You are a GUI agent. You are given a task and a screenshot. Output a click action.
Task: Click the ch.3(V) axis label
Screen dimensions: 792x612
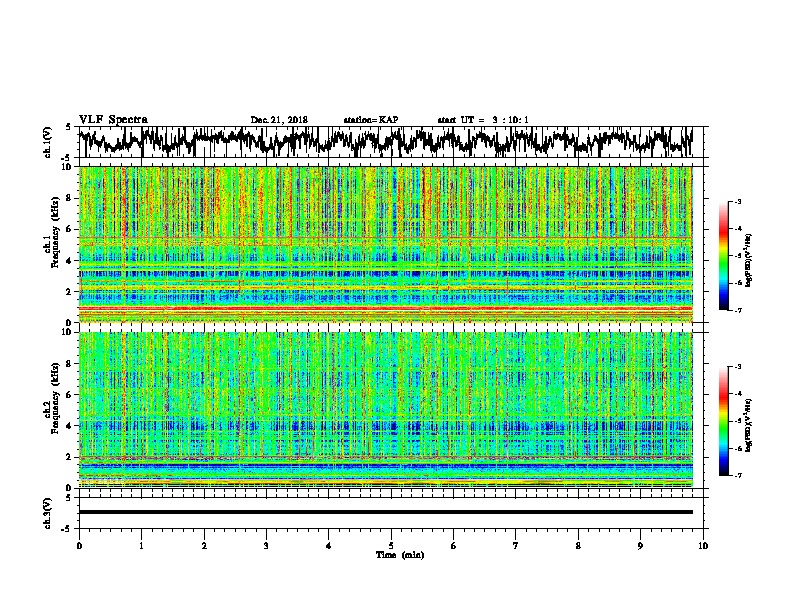pyautogui.click(x=48, y=513)
